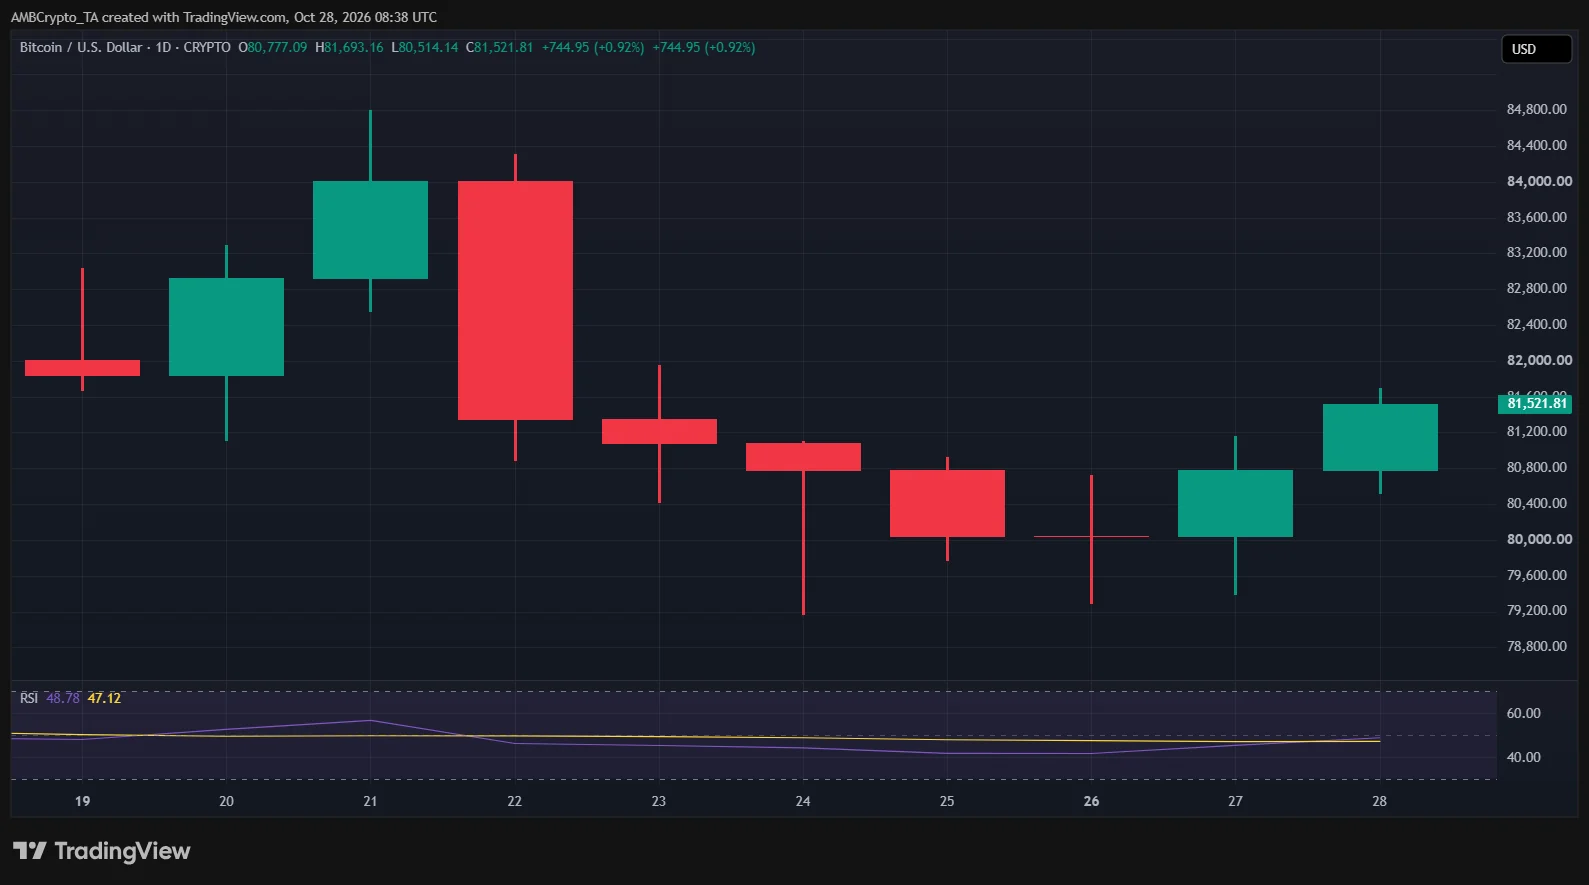Click date label 22 on time axis
The height and width of the screenshot is (885, 1589).
point(514,801)
